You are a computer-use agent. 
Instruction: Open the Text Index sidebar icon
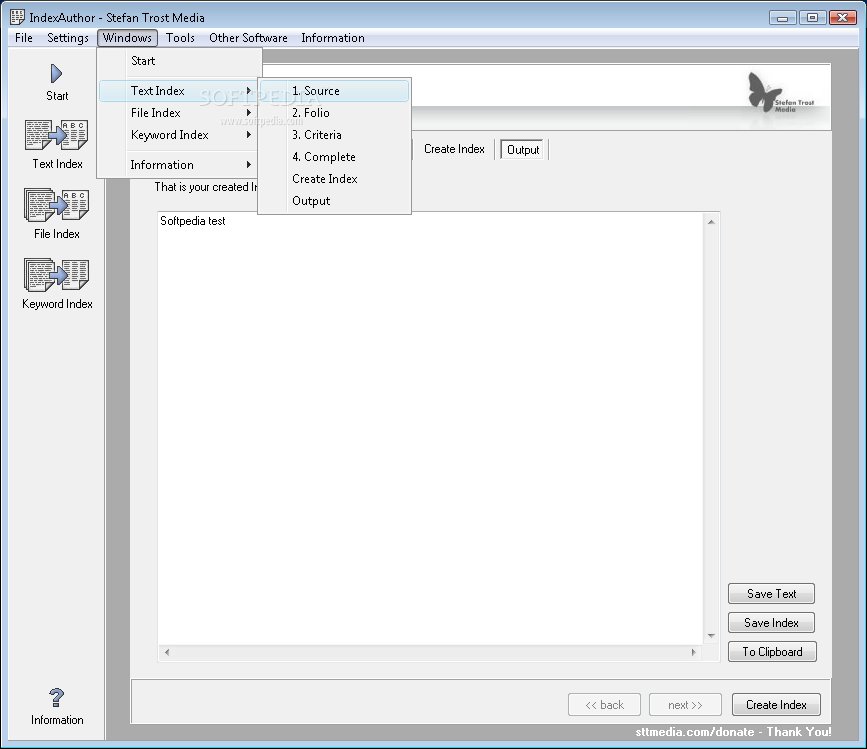56,135
